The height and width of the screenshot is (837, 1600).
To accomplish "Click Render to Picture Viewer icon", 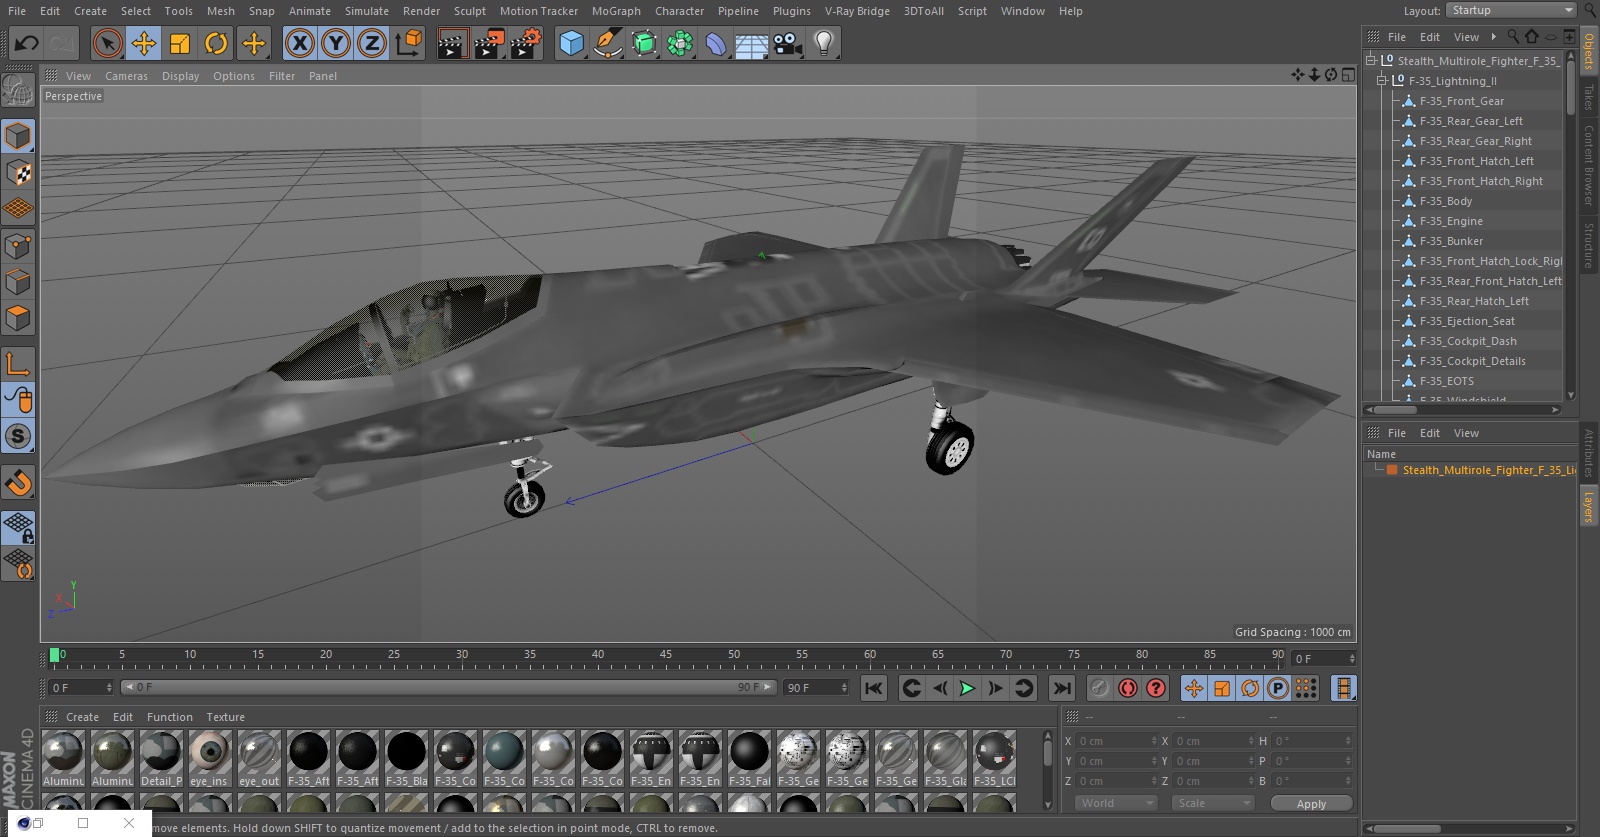I will (489, 43).
